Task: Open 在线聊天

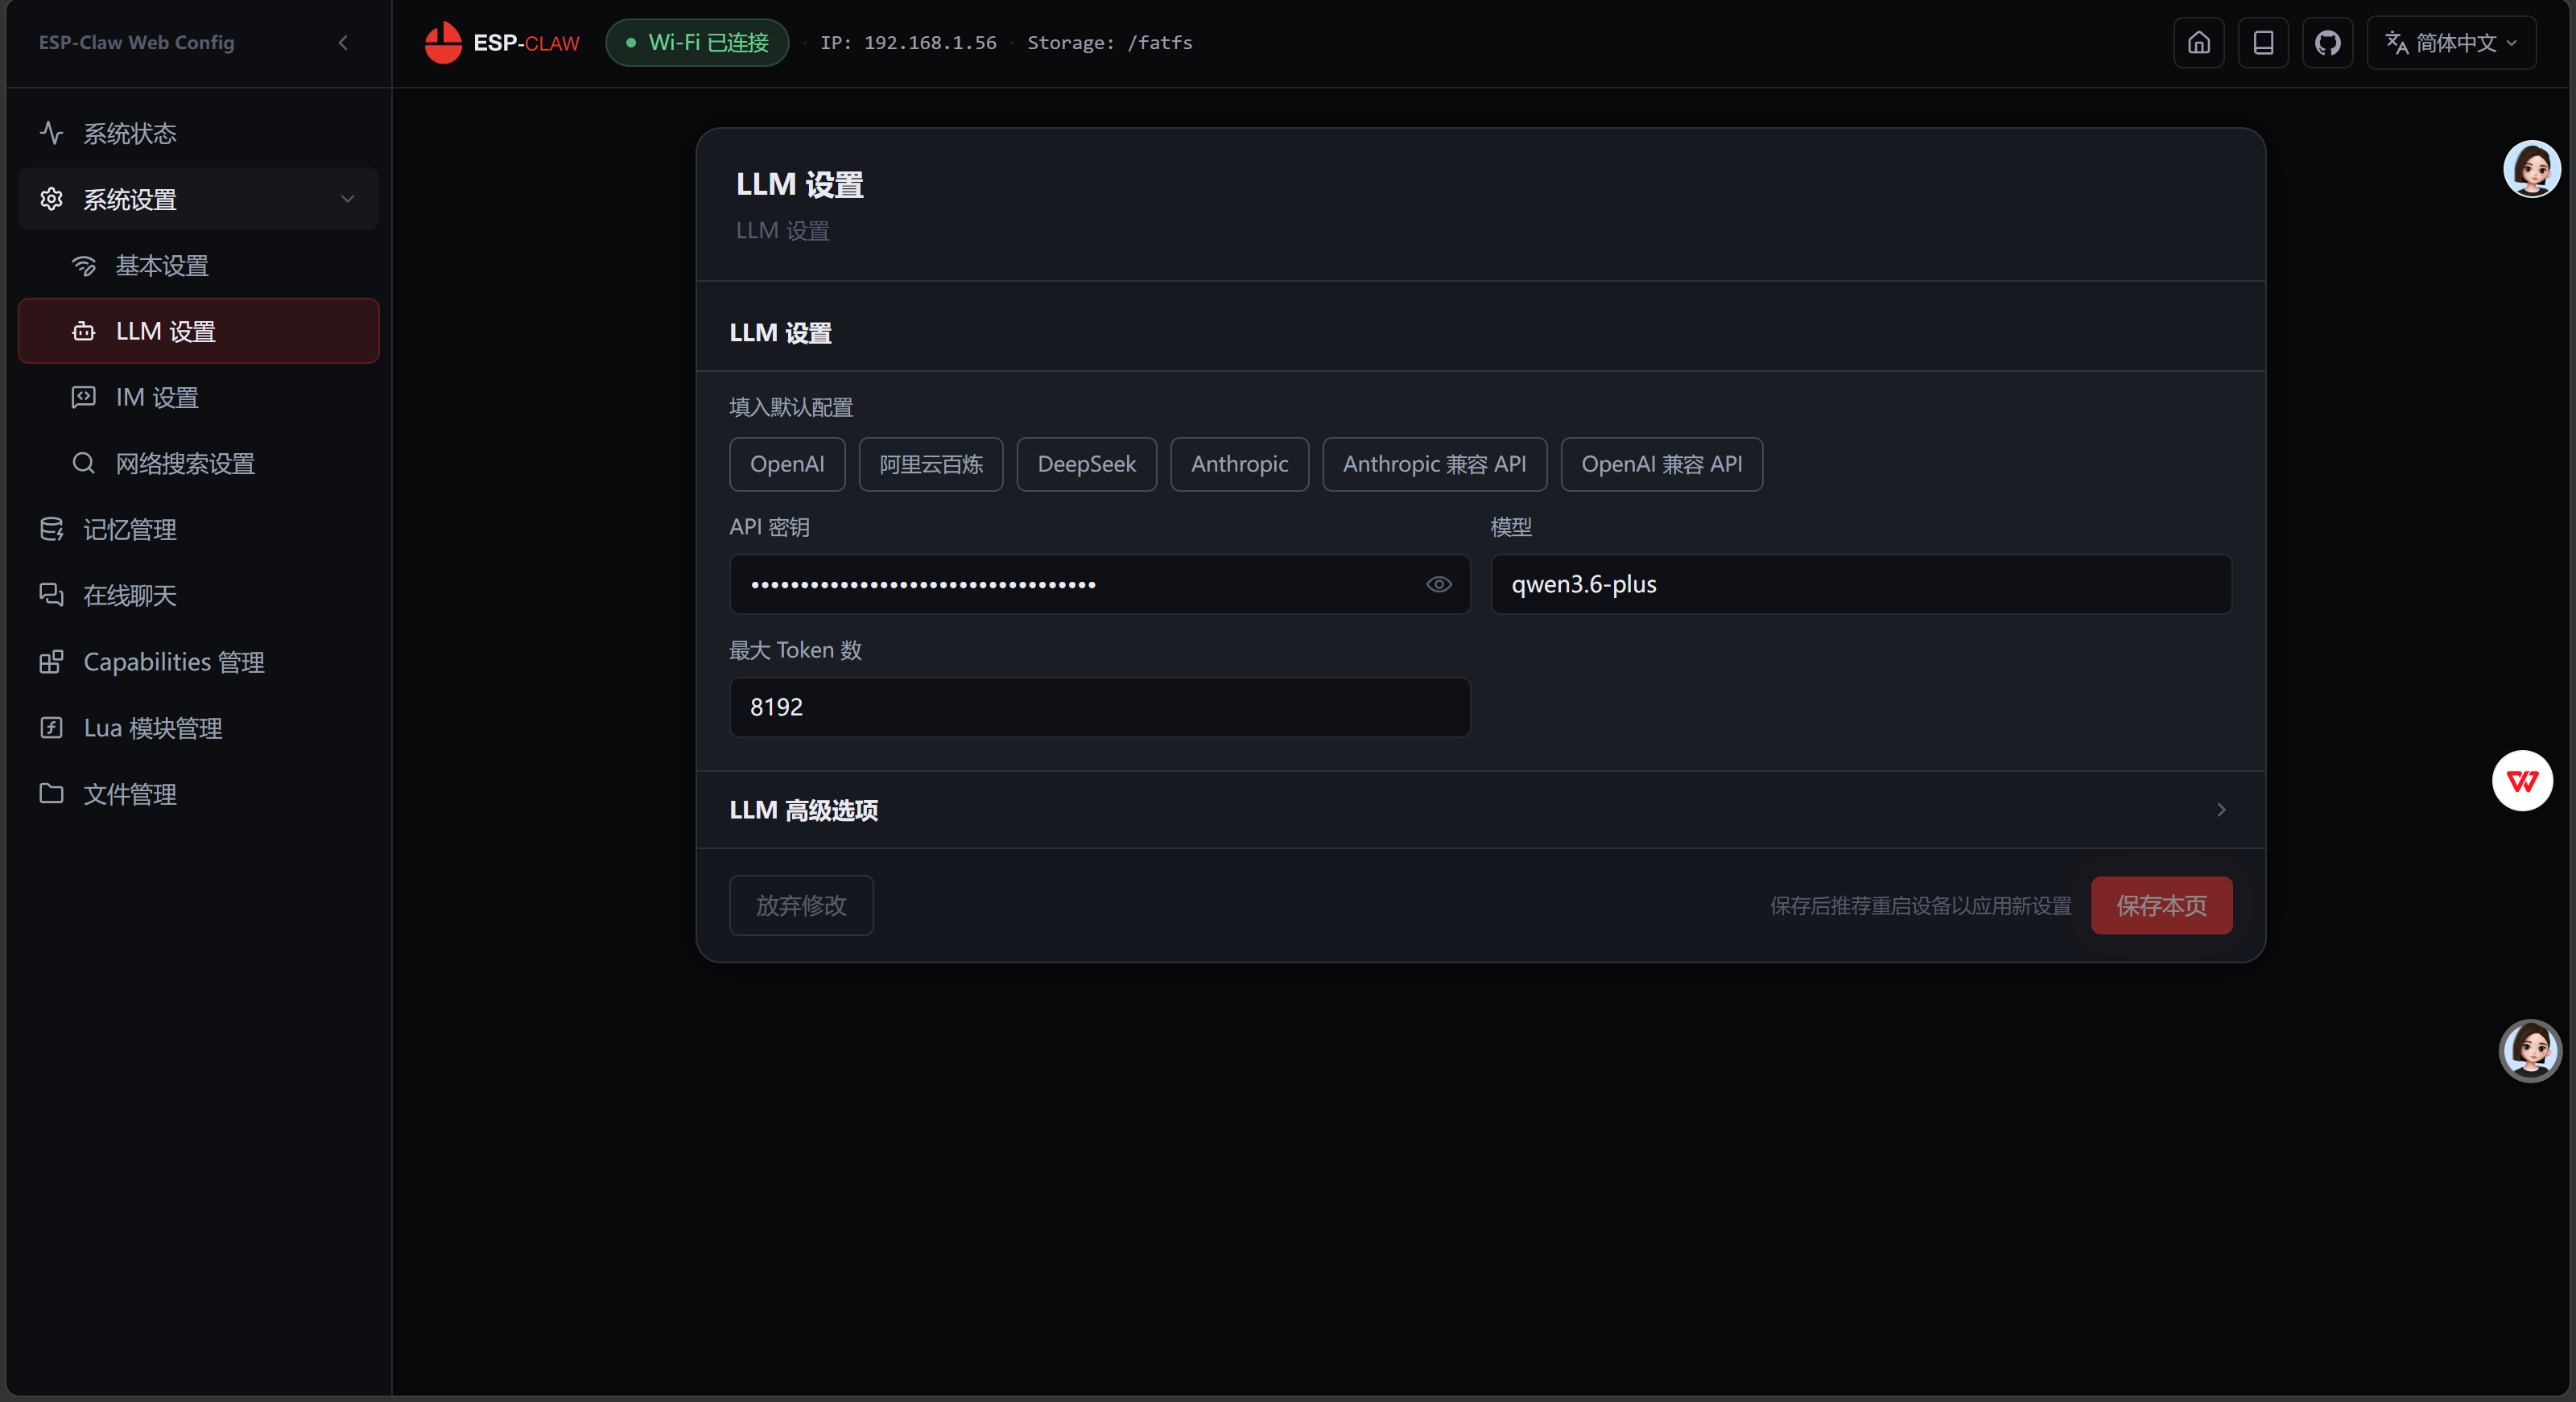Action: (x=198, y=595)
